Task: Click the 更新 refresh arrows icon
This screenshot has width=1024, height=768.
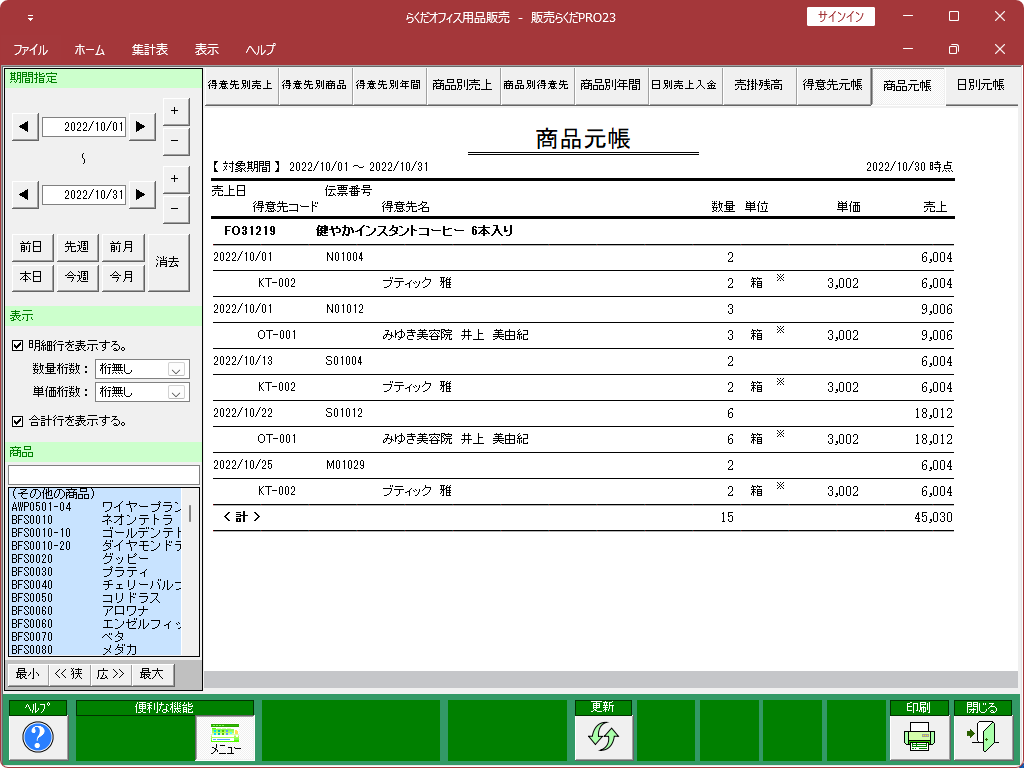Action: tap(603, 737)
